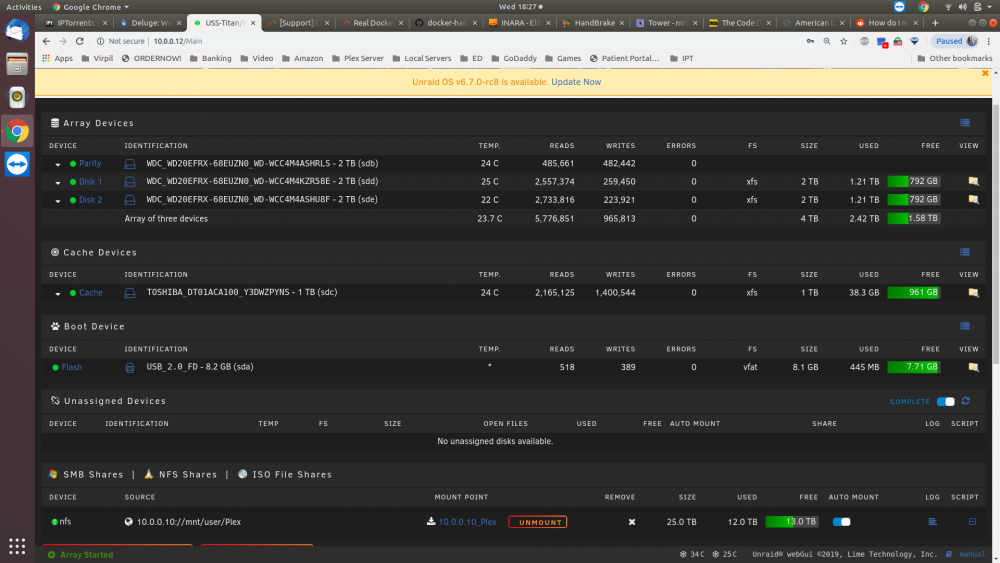Click the Update Now link

pyautogui.click(x=576, y=82)
